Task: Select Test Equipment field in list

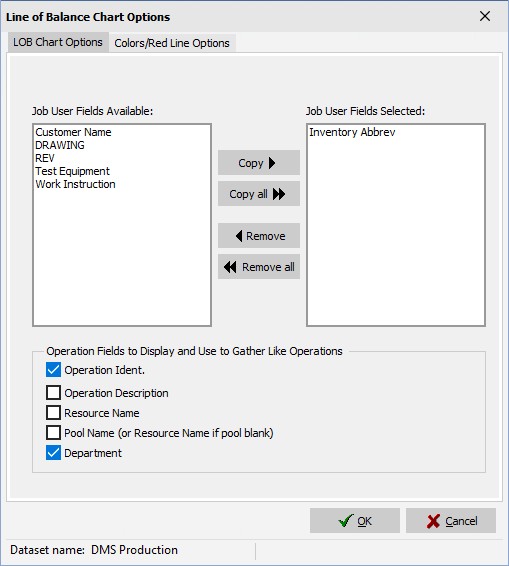Action: point(73,171)
